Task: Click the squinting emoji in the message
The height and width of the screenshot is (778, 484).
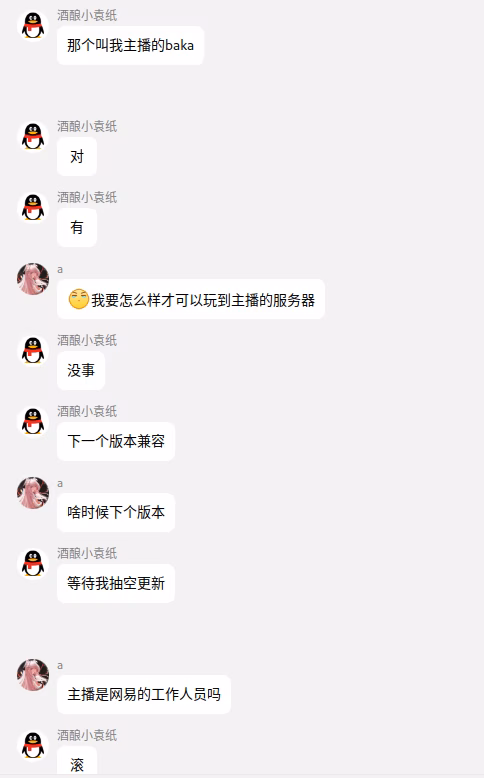Action: click(78, 299)
